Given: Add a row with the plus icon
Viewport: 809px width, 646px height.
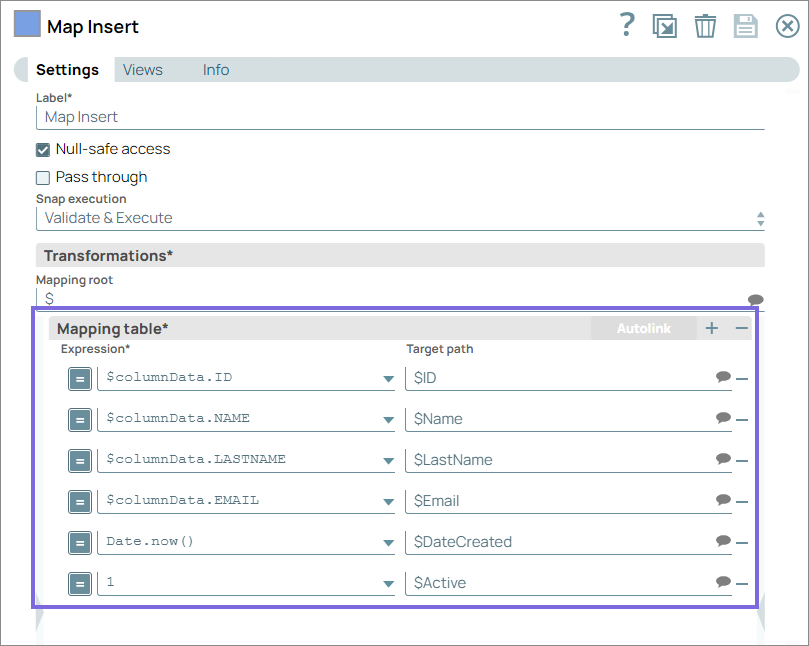Looking at the screenshot, I should 712,328.
